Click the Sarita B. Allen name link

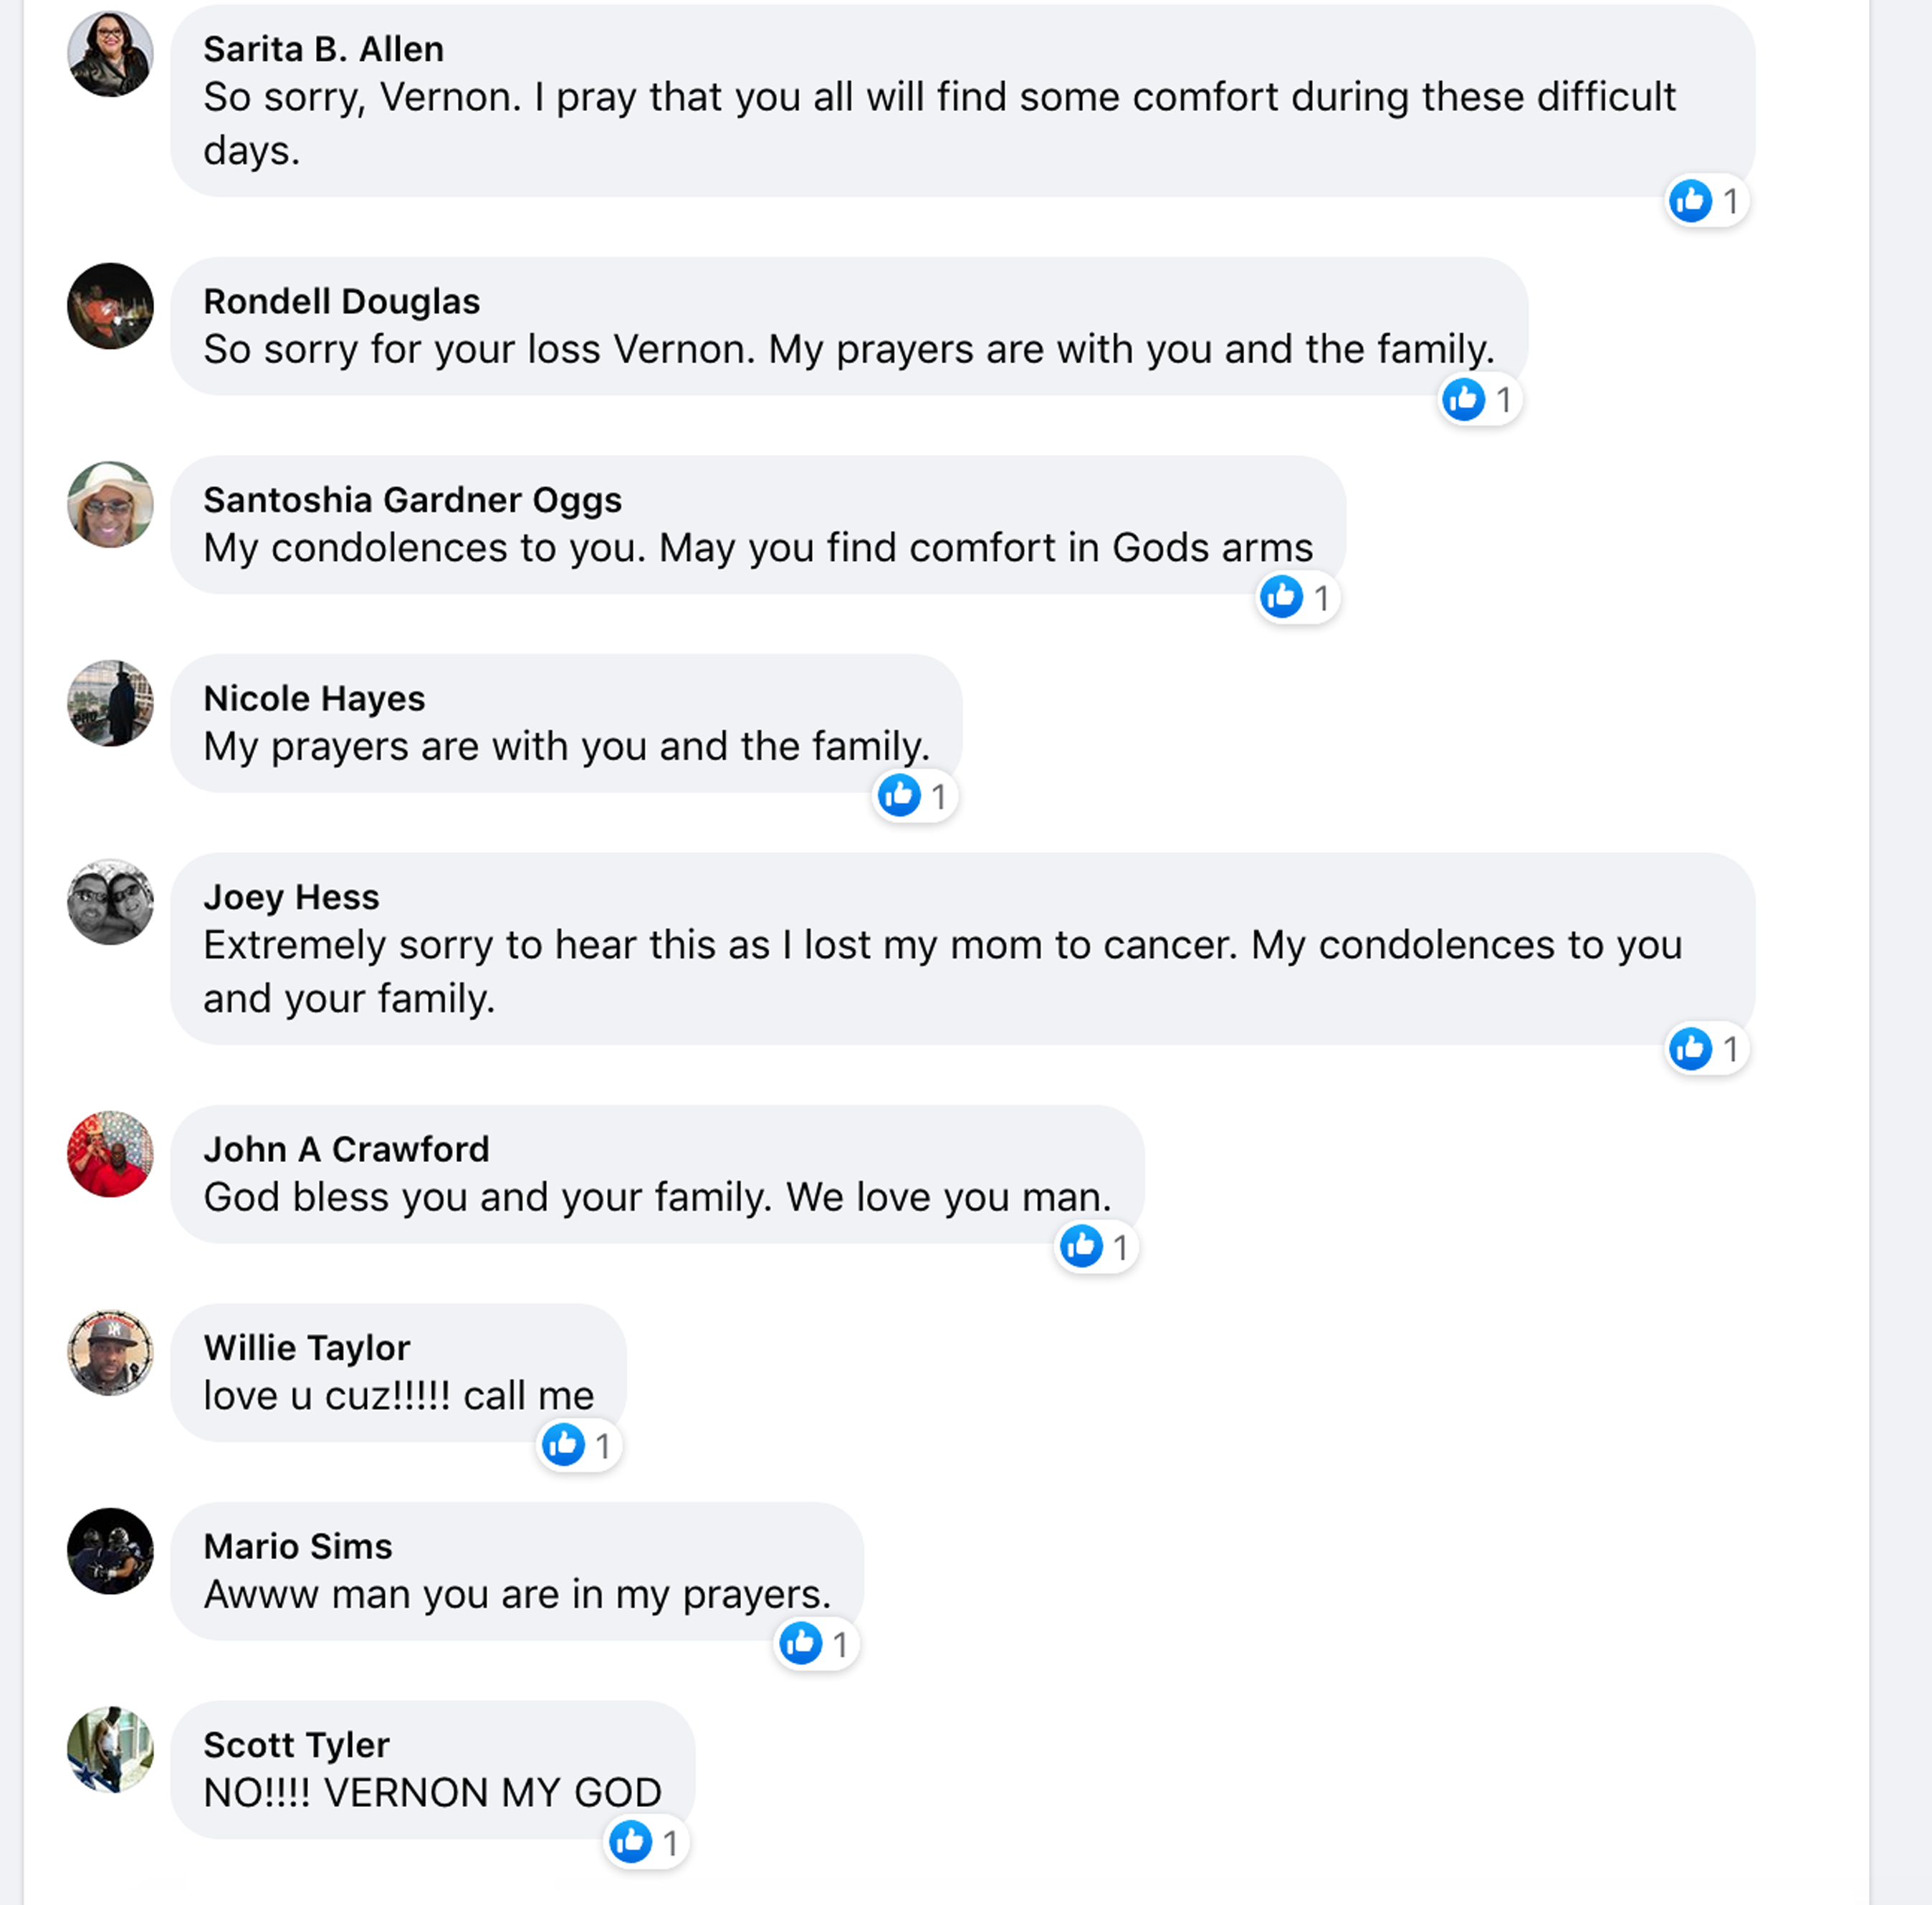pos(323,49)
